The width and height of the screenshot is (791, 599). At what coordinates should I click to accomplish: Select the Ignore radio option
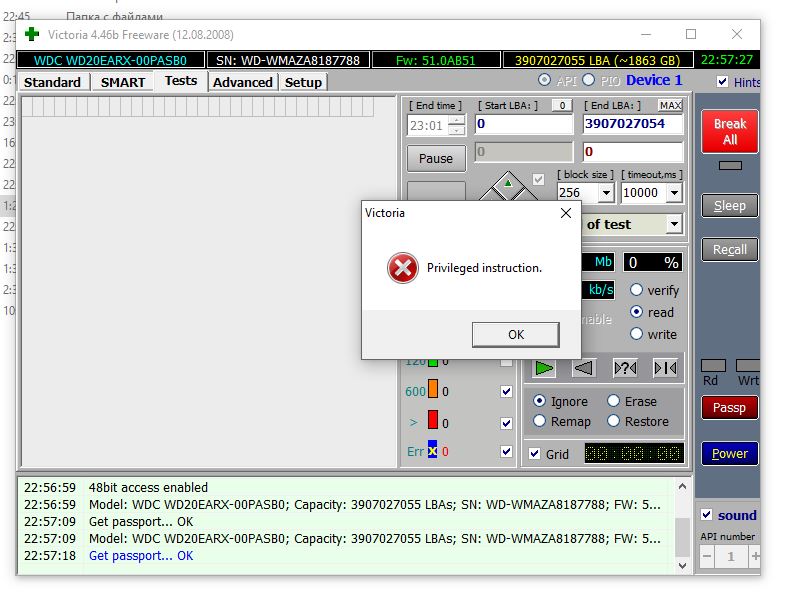coord(539,401)
